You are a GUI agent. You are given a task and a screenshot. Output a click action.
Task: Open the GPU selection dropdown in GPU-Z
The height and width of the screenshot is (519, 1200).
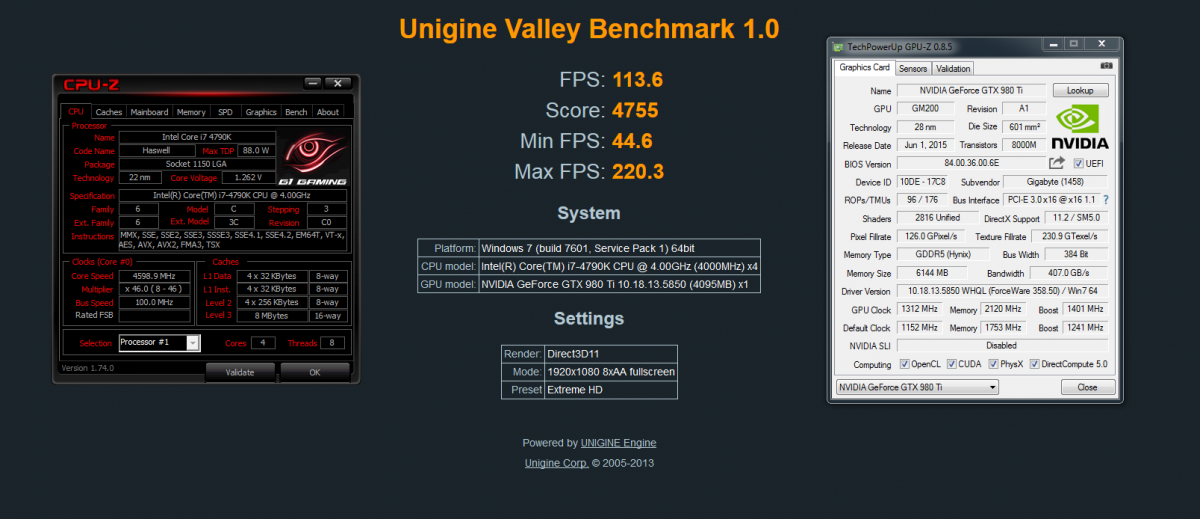(916, 387)
